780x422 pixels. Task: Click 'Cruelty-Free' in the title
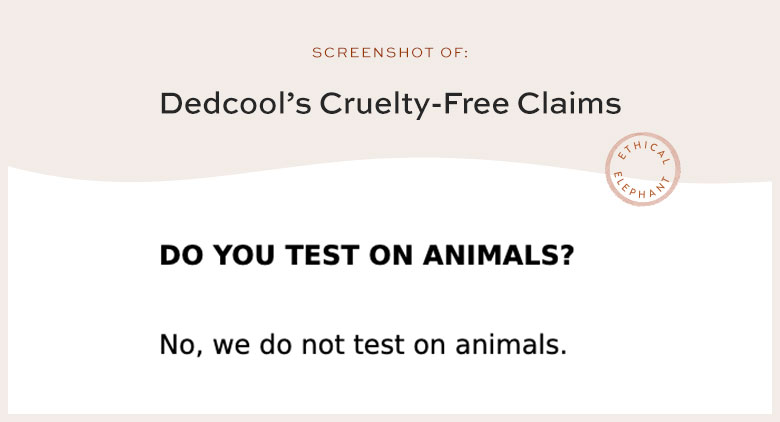coord(414,105)
